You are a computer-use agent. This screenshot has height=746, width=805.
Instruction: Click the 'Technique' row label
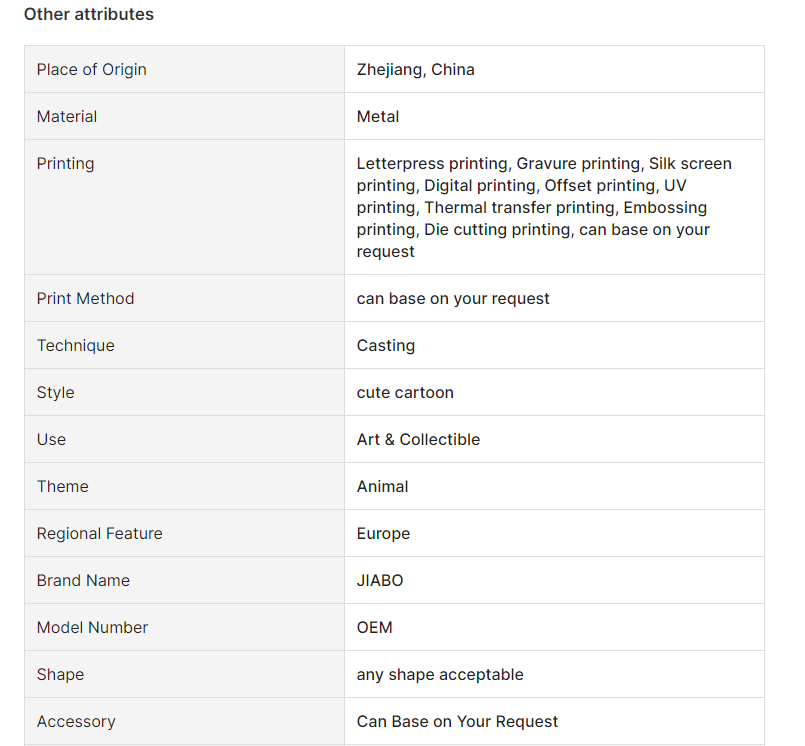pos(75,346)
